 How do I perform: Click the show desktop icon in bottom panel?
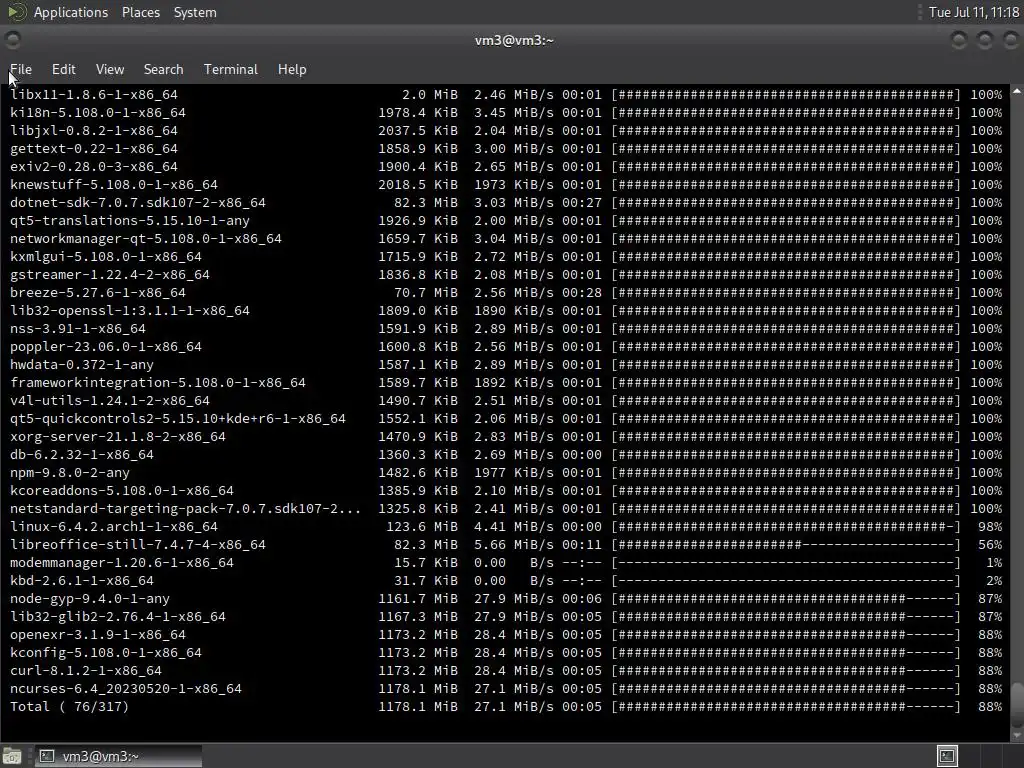coord(12,756)
